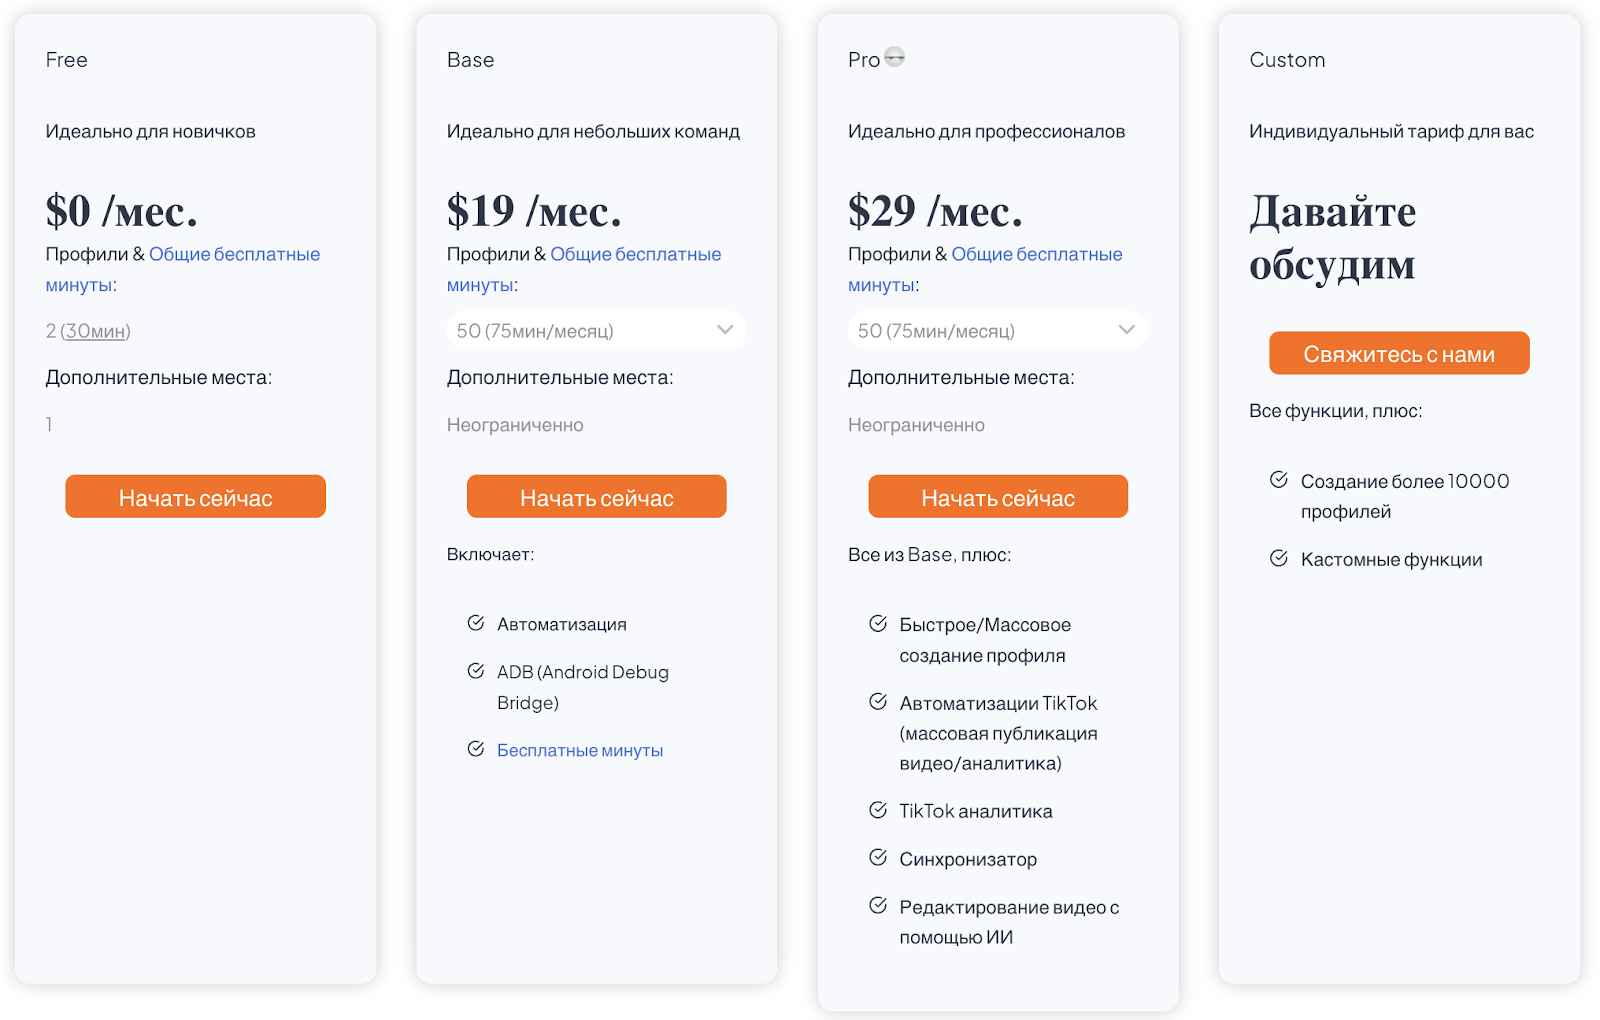Click checkmark icon beside Автоматизация
Image resolution: width=1600 pixels, height=1020 pixels.
point(476,623)
